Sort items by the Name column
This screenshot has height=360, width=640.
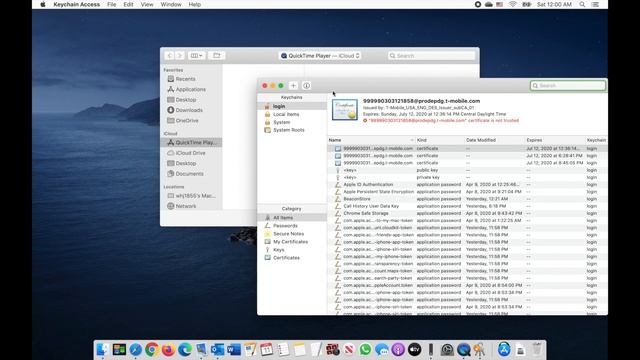[x=371, y=140]
